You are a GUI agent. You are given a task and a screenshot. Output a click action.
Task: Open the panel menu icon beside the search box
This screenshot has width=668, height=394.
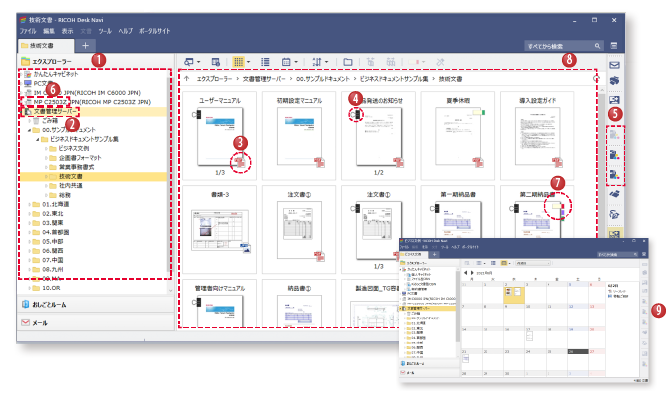pos(614,46)
